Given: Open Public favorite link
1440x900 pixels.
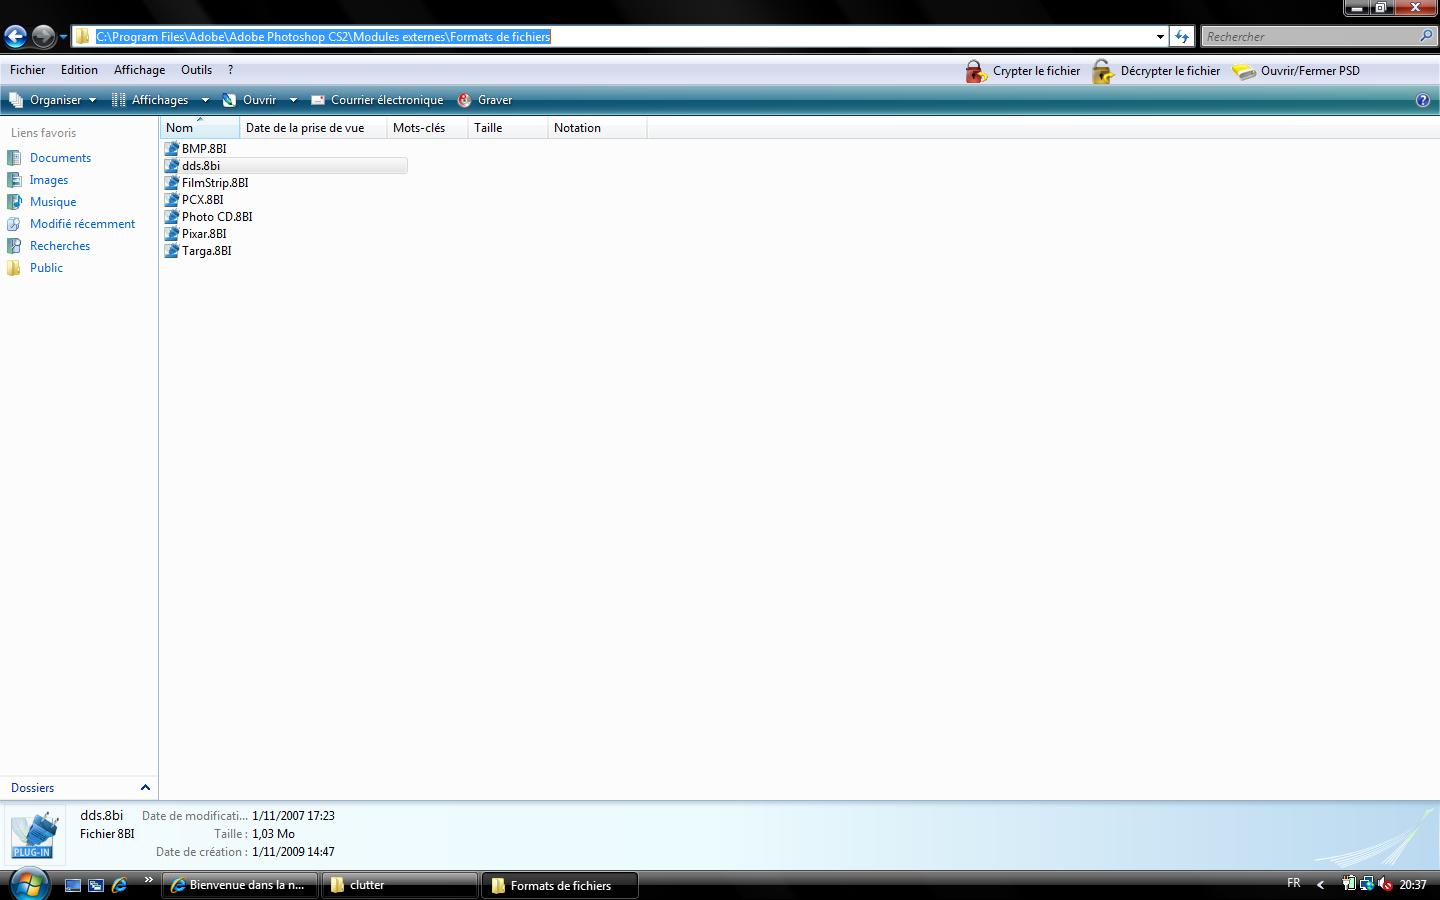Looking at the screenshot, I should (x=46, y=268).
